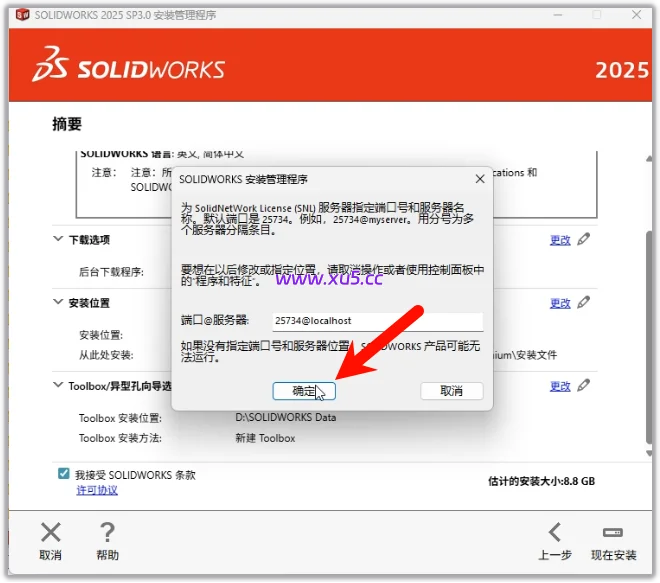Start installation with the 现在安装 icon
The height and width of the screenshot is (583, 660).
(x=613, y=533)
